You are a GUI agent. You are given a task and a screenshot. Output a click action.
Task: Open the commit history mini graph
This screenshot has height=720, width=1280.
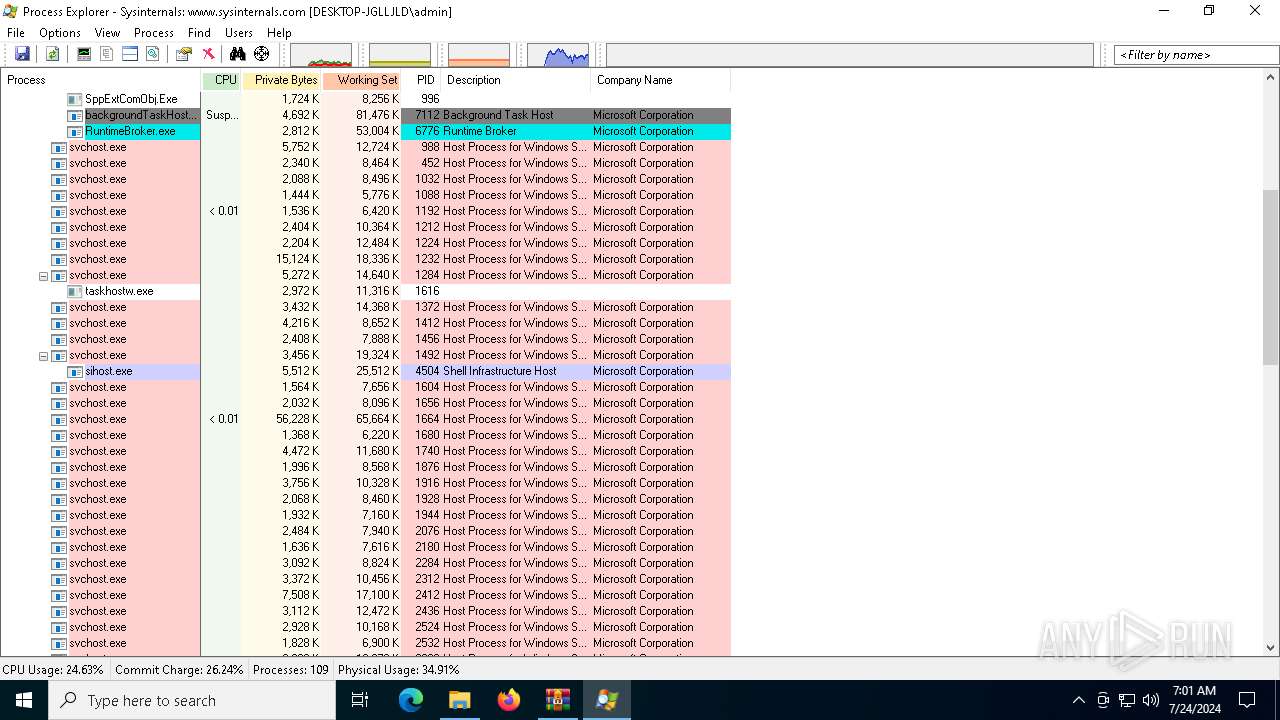(400, 55)
